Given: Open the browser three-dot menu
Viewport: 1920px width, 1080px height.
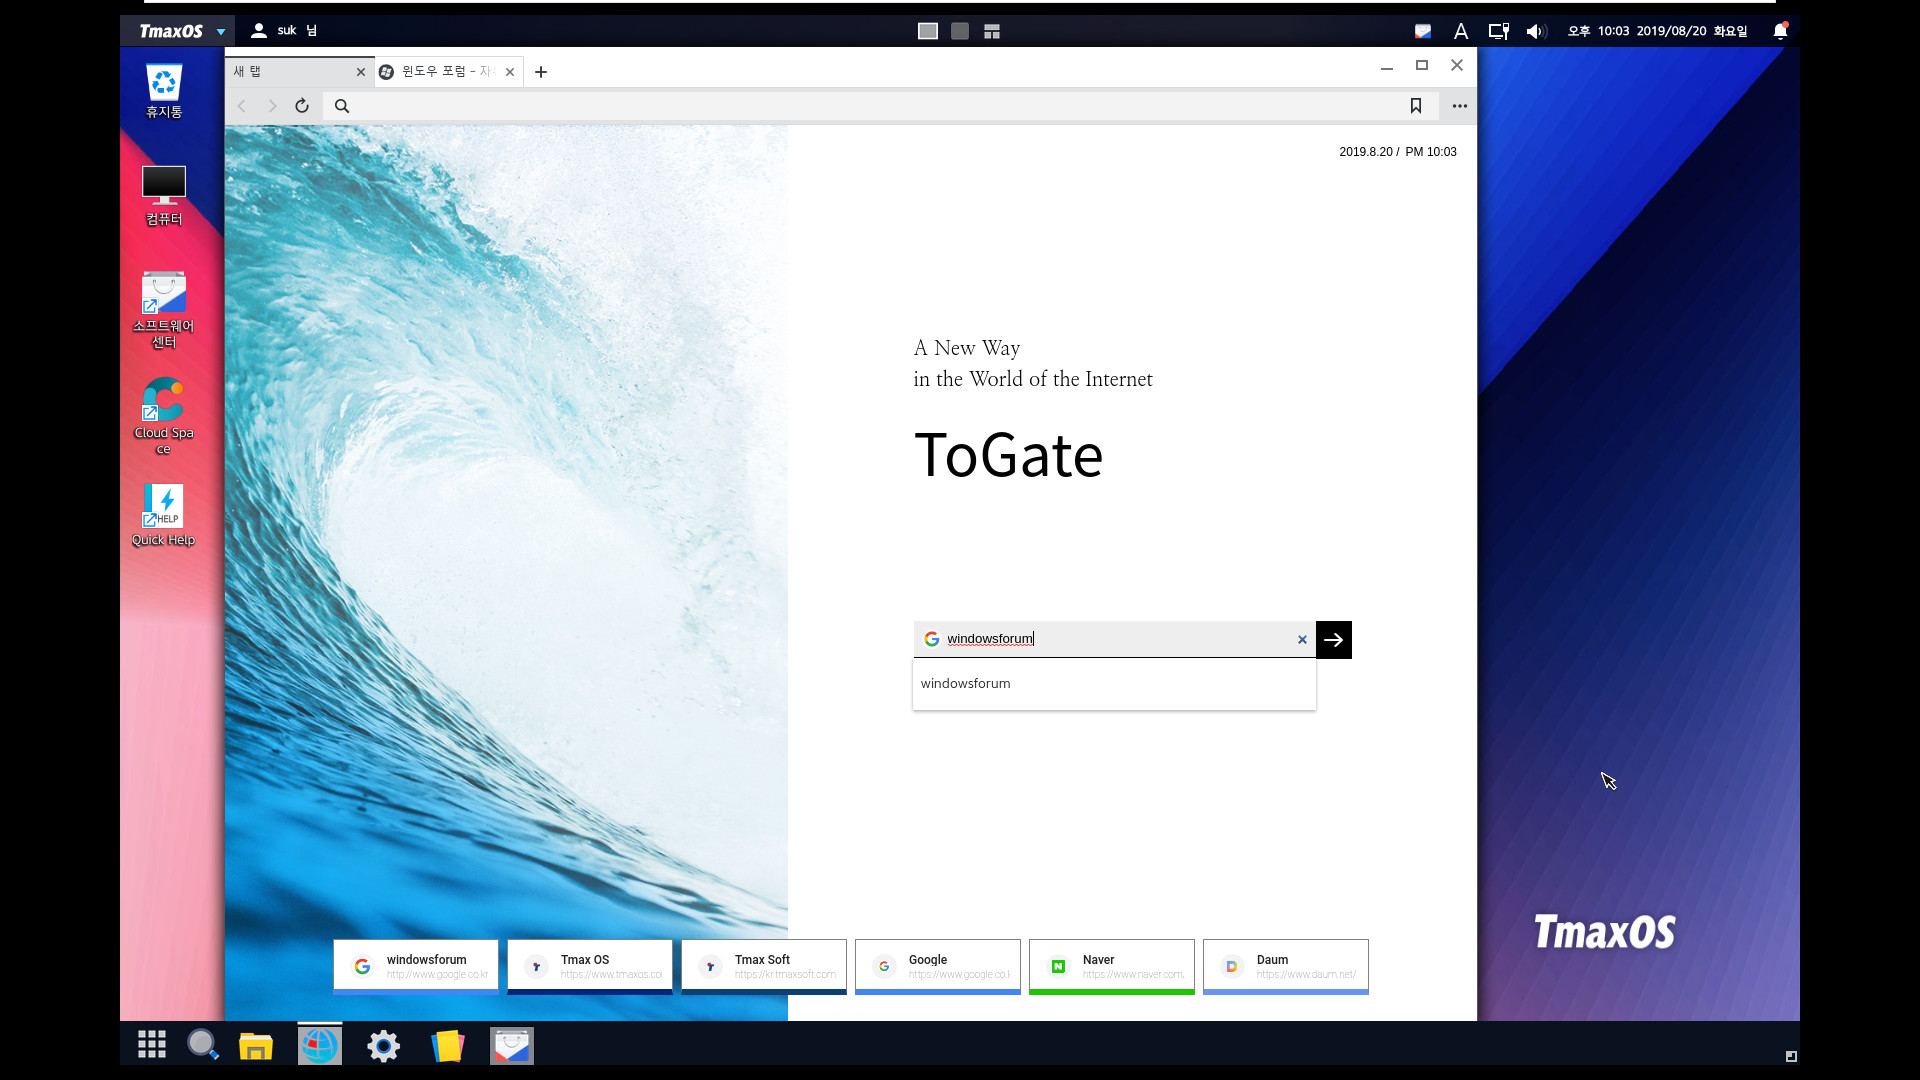Looking at the screenshot, I should (x=1460, y=106).
